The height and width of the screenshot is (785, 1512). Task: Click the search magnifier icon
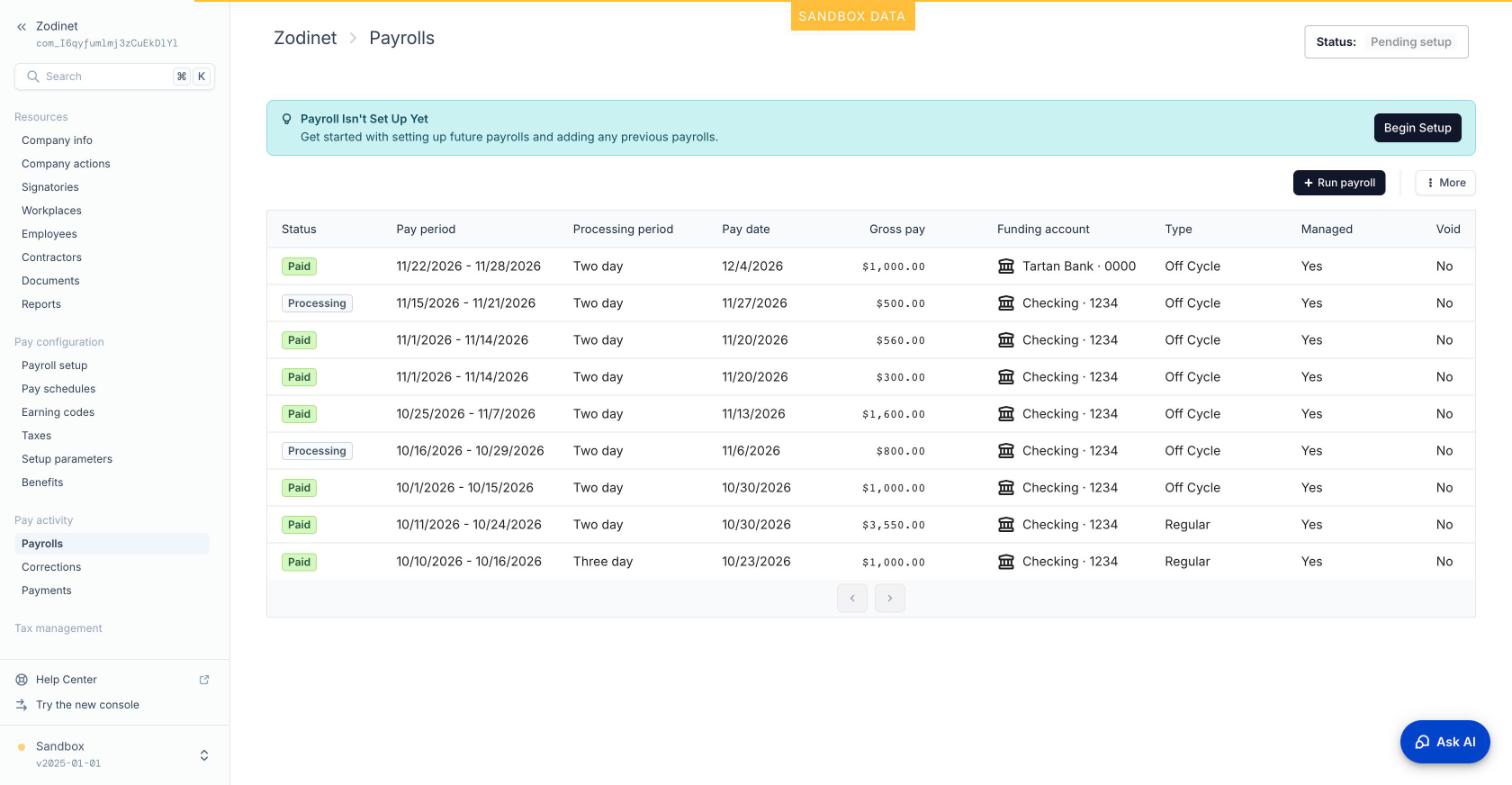tap(33, 76)
